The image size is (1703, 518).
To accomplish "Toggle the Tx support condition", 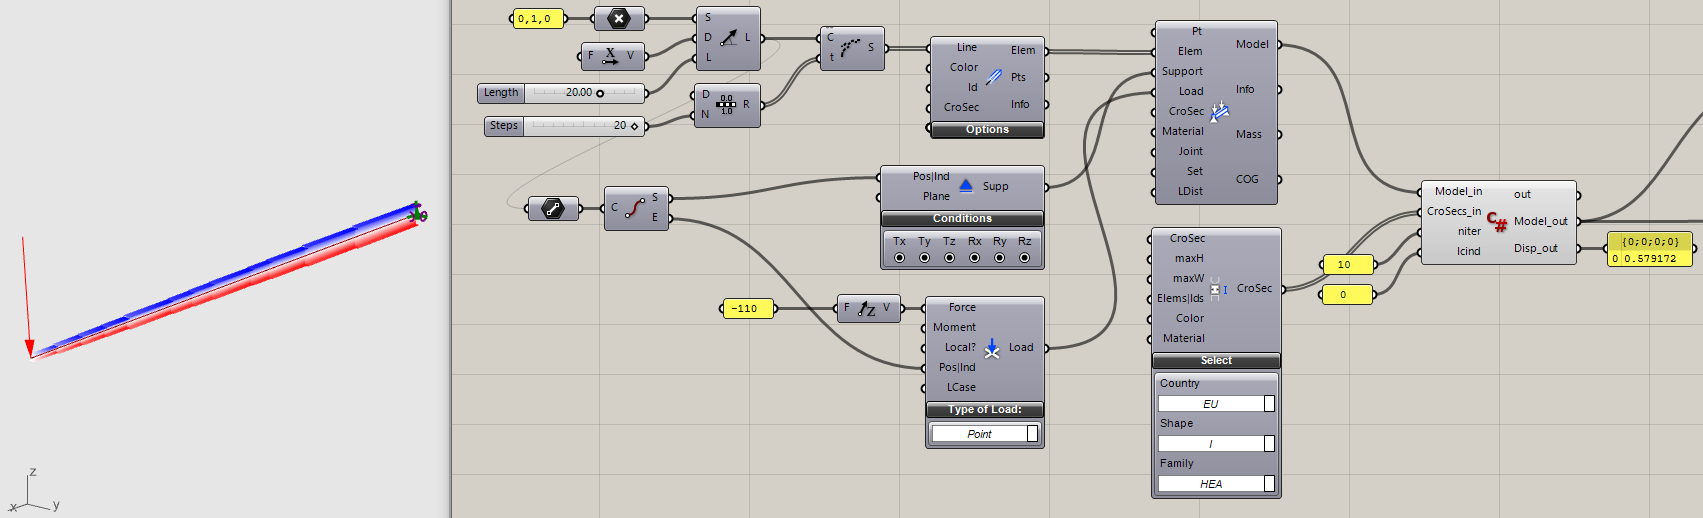I will tap(899, 258).
